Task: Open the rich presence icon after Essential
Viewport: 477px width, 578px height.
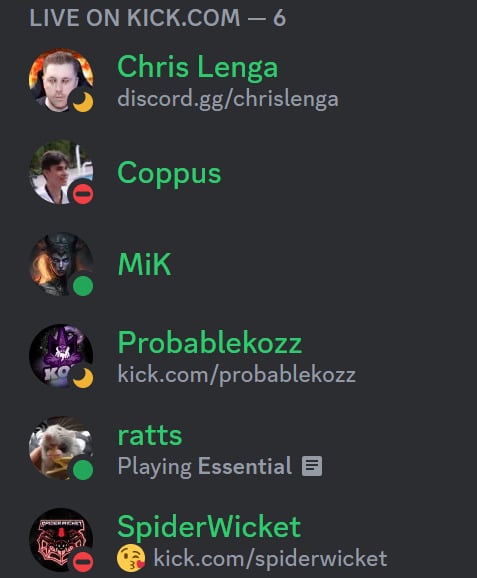Action: coord(312,466)
